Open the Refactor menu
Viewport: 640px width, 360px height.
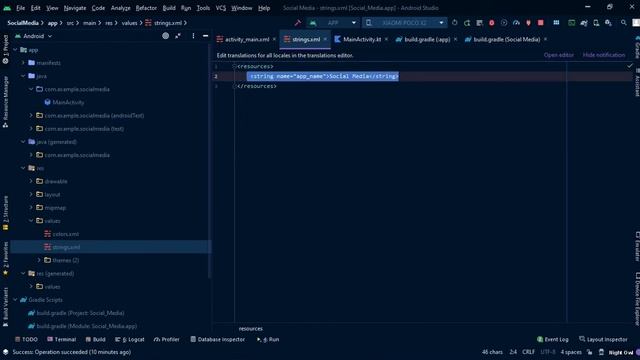point(146,8)
